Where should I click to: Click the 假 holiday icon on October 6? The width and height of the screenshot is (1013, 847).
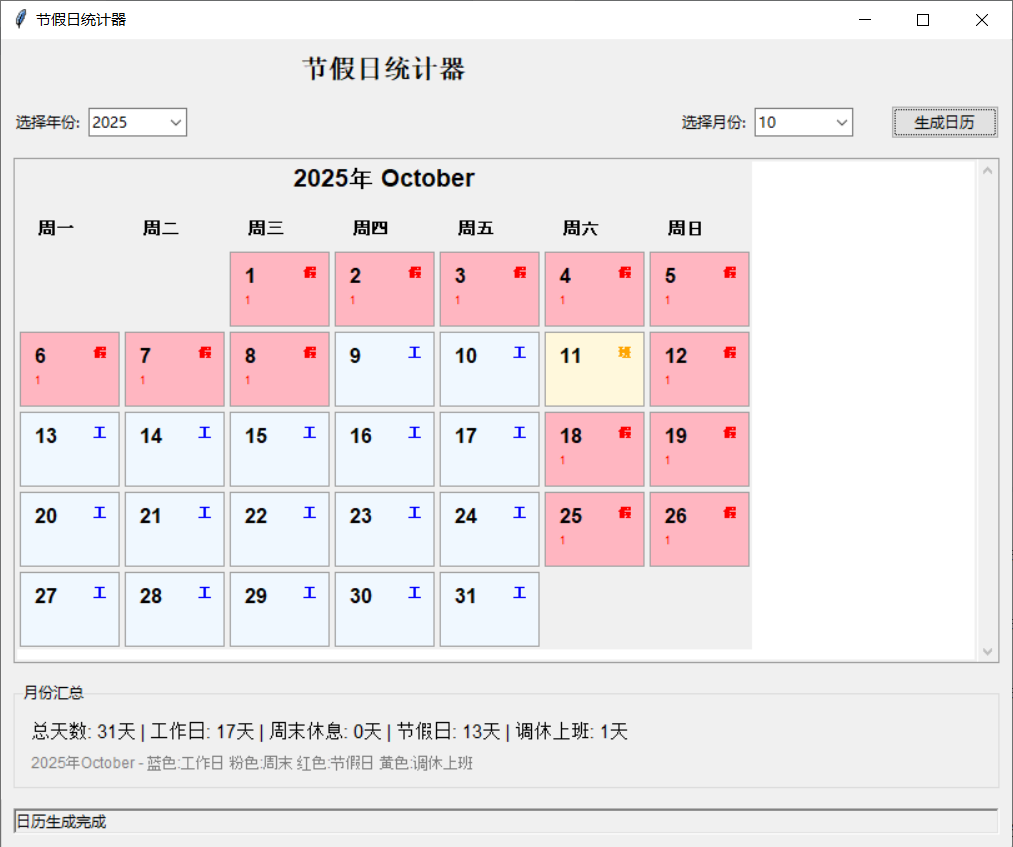[x=99, y=351]
